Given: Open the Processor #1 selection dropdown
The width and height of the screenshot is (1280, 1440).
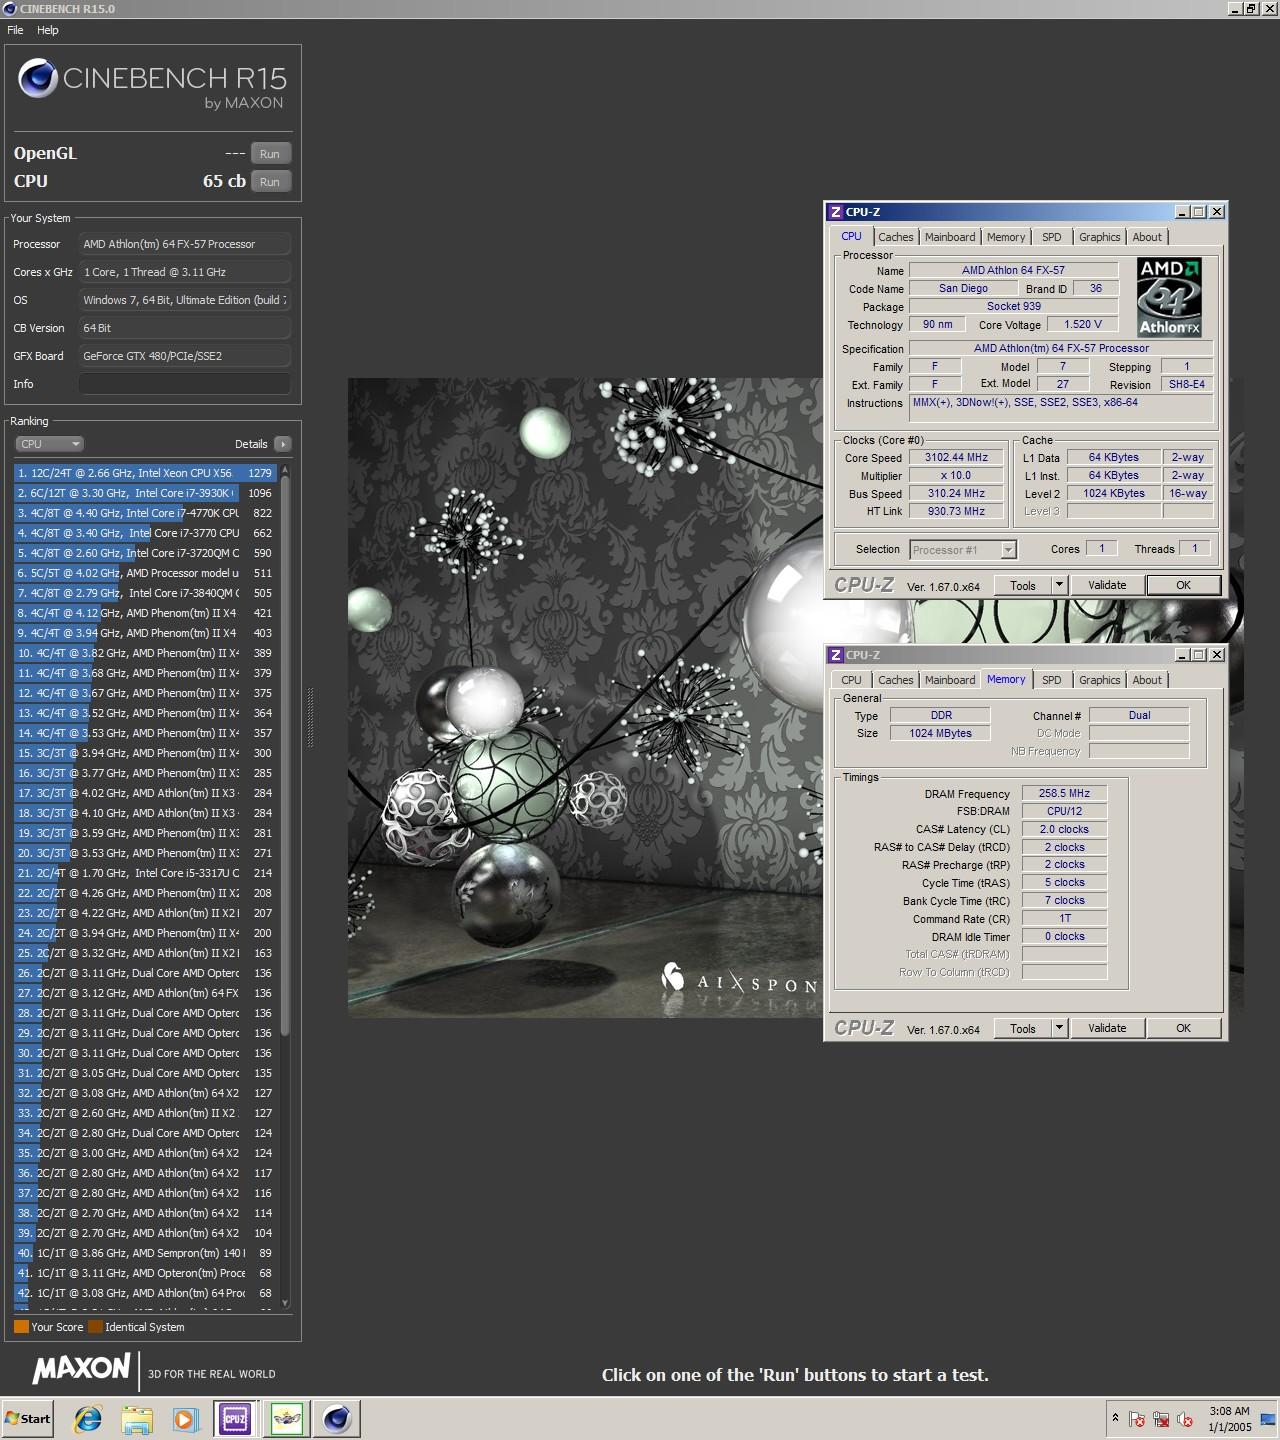Looking at the screenshot, I should click(963, 550).
